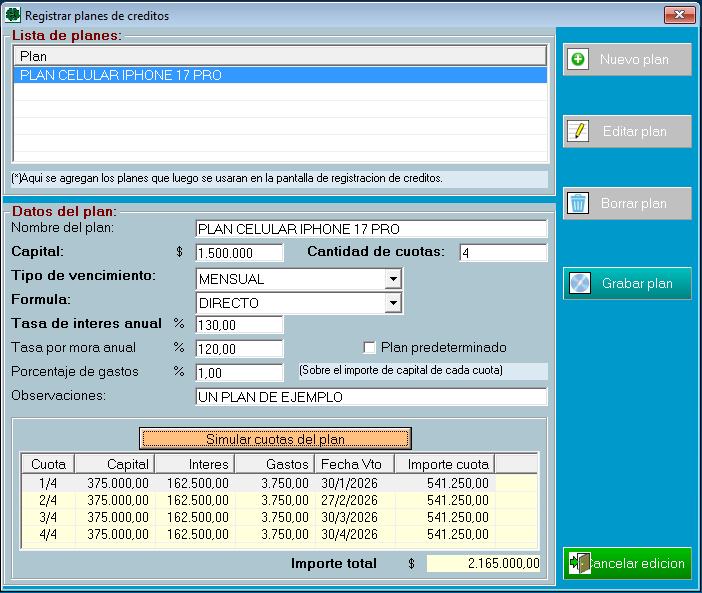The image size is (702, 593).
Task: Click the Tasa por mora anual field
Action: [239, 349]
